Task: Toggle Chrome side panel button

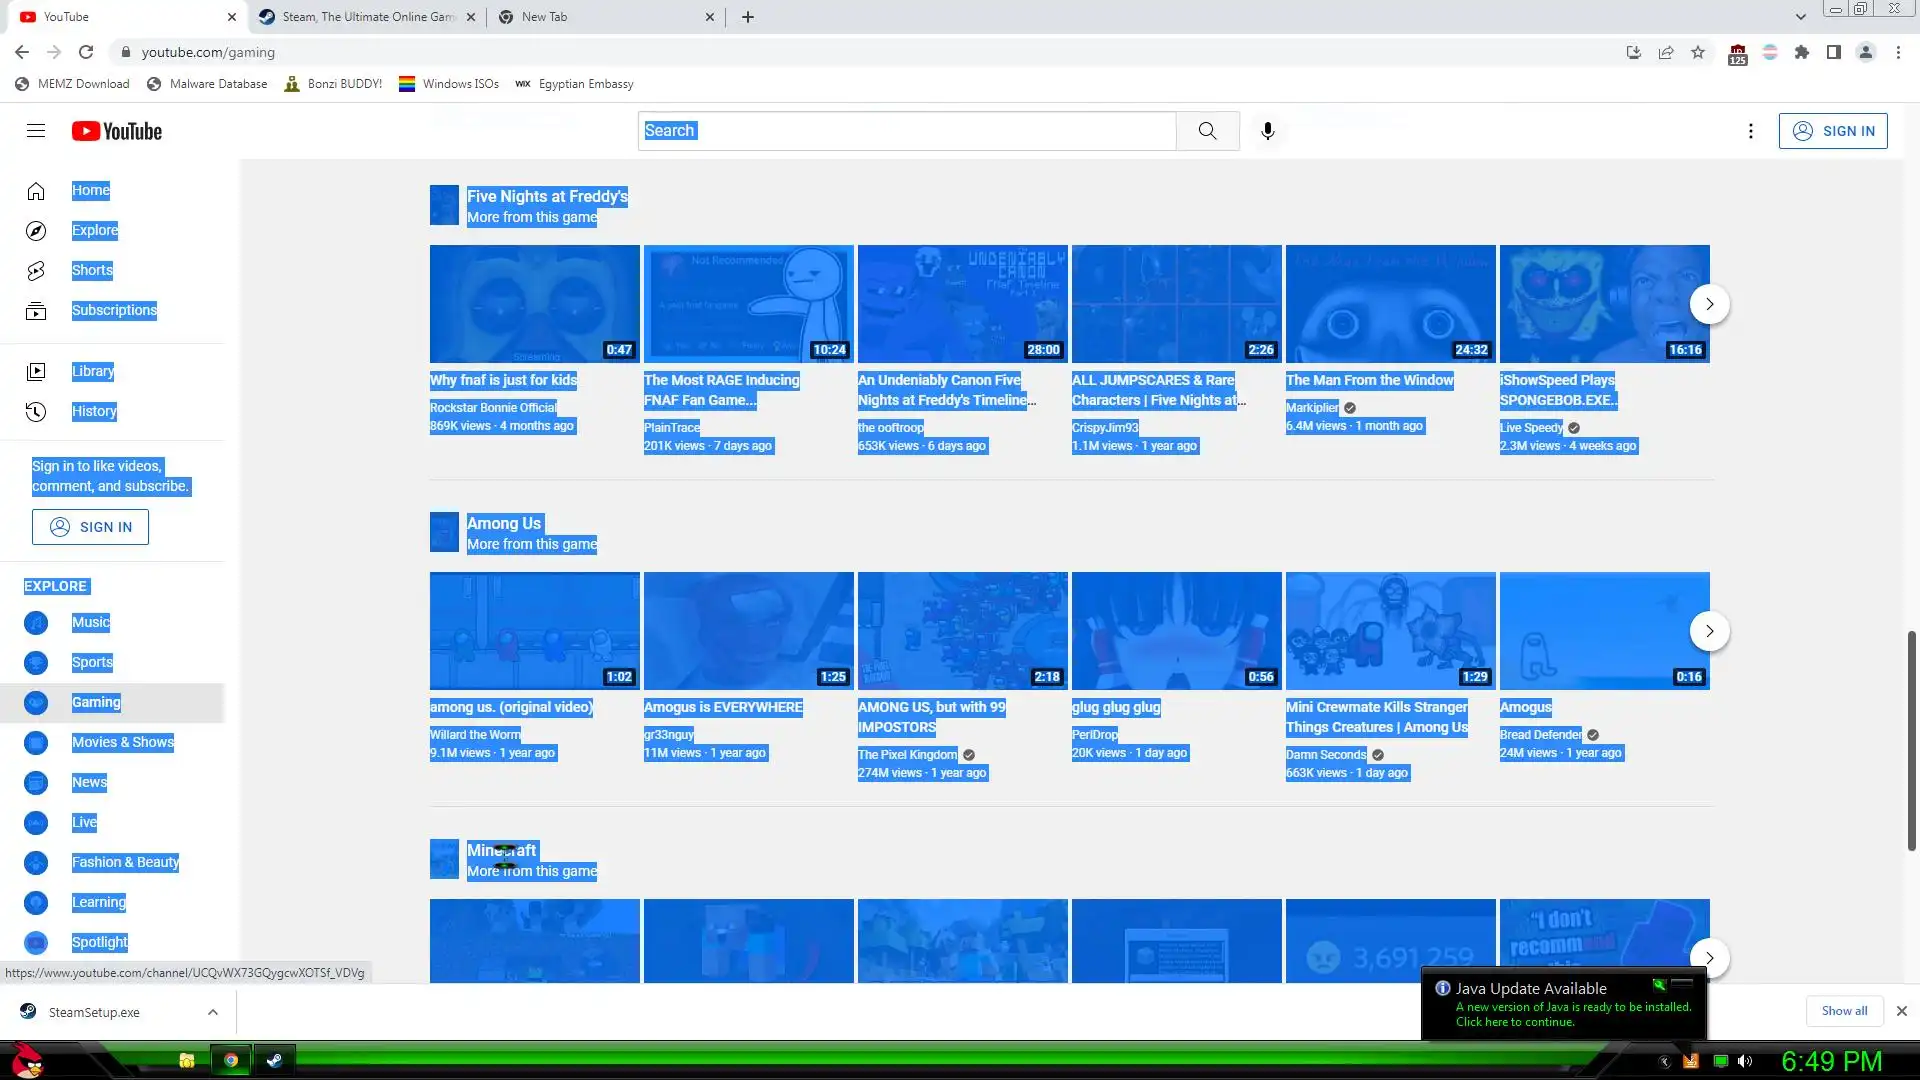Action: coord(1833,52)
